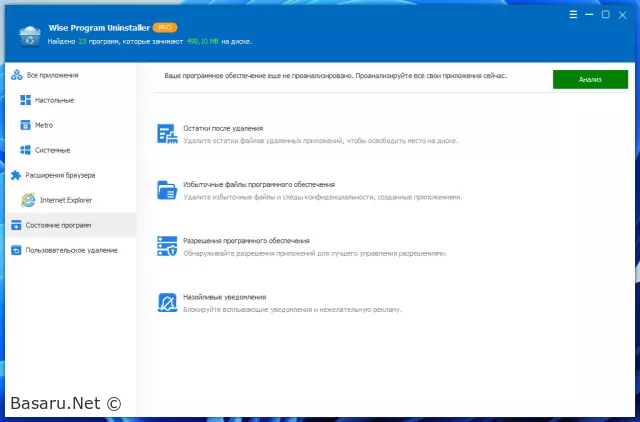Open Пользовательское удаление section
Image resolution: width=640 pixels, height=422 pixels.
click(71, 250)
